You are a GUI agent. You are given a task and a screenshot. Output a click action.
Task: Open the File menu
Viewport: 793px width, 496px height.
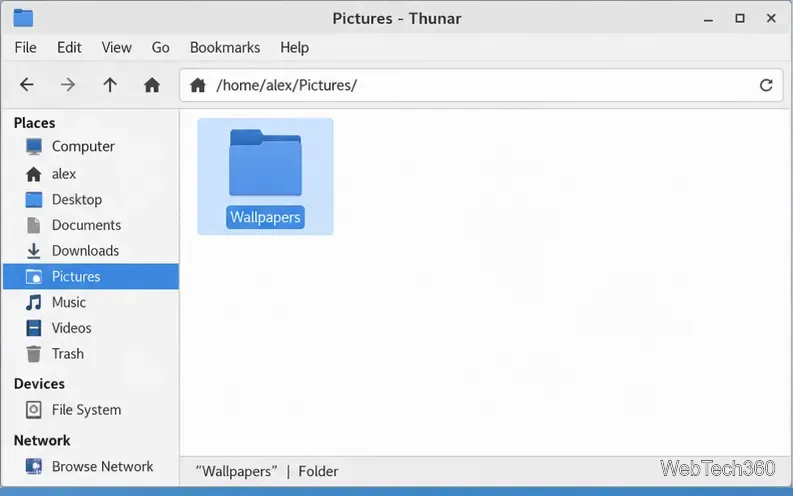pyautogui.click(x=25, y=48)
